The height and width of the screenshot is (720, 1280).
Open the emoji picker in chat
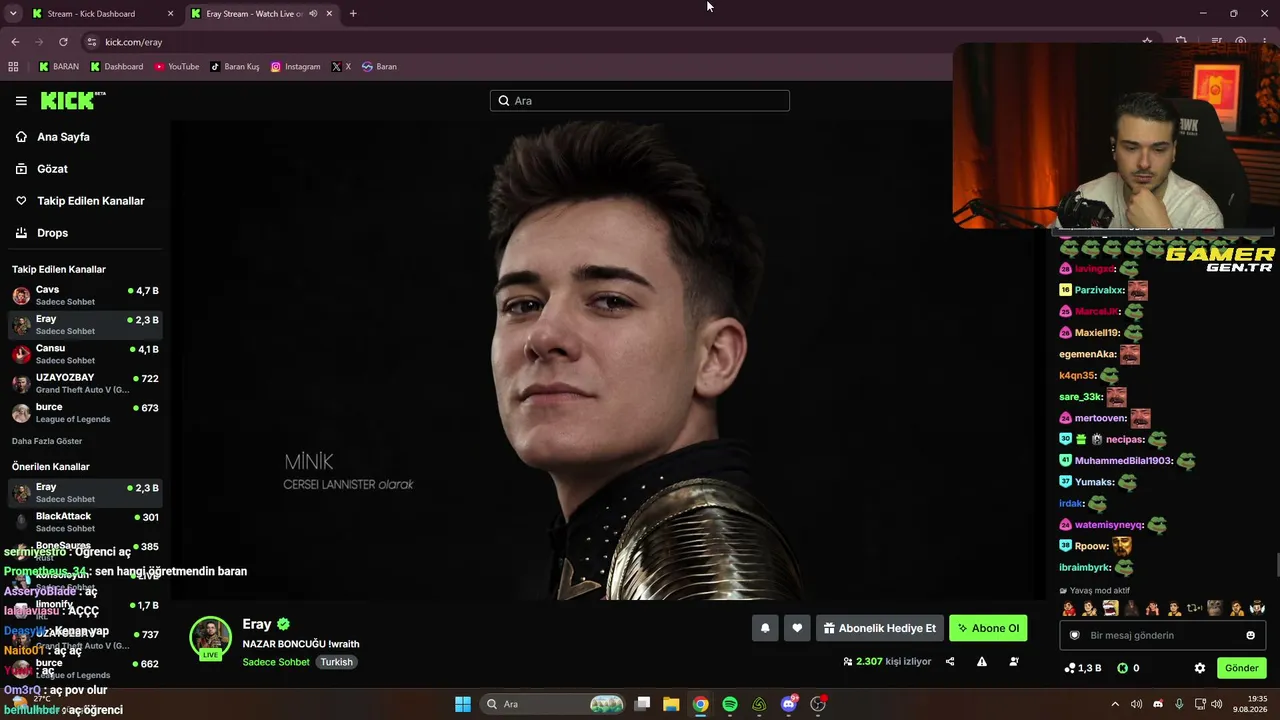coord(1250,635)
